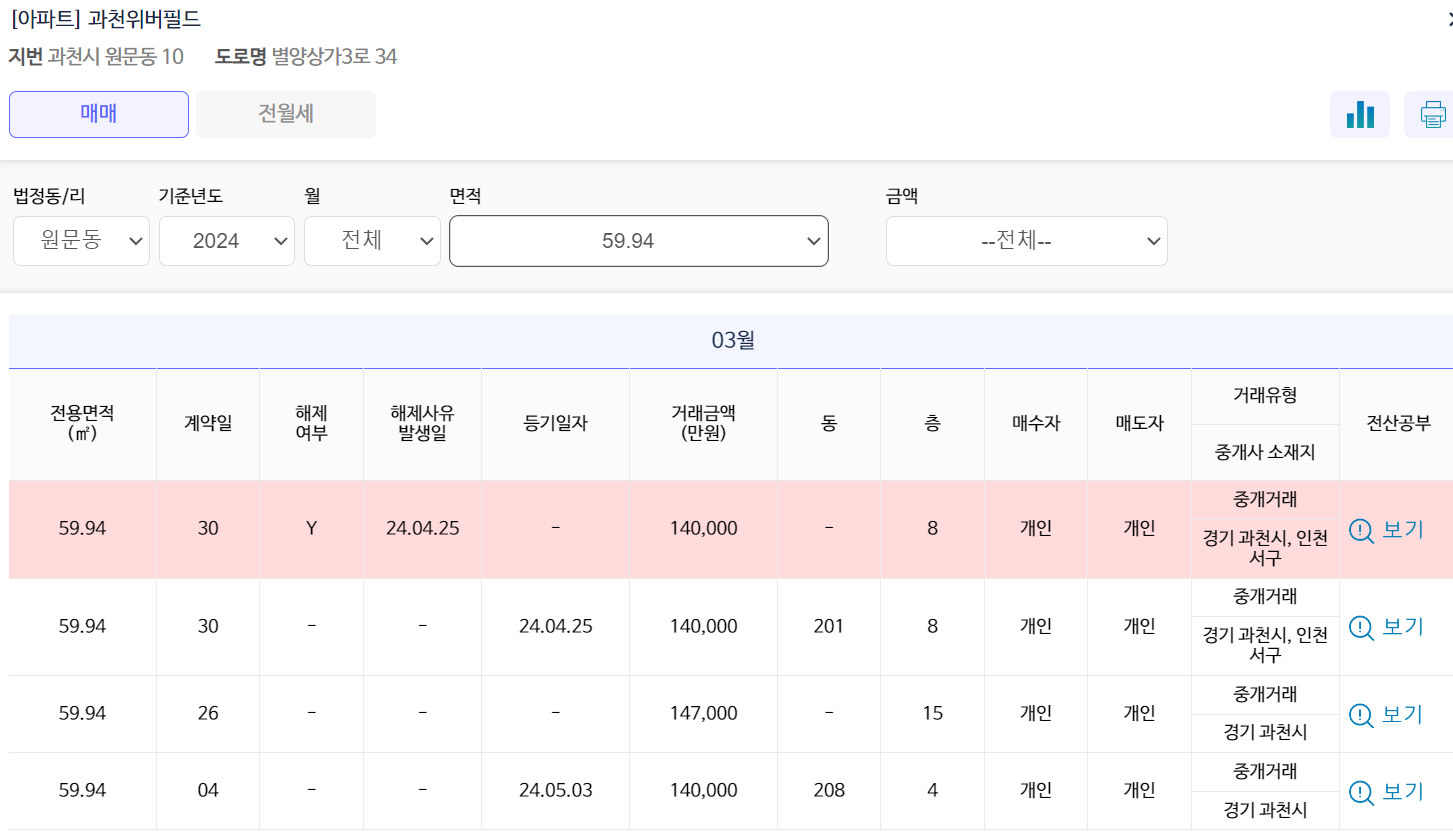This screenshot has height=838, width=1453.
Task: View 전산공부 for 동 208 row
Action: pos(1386,792)
